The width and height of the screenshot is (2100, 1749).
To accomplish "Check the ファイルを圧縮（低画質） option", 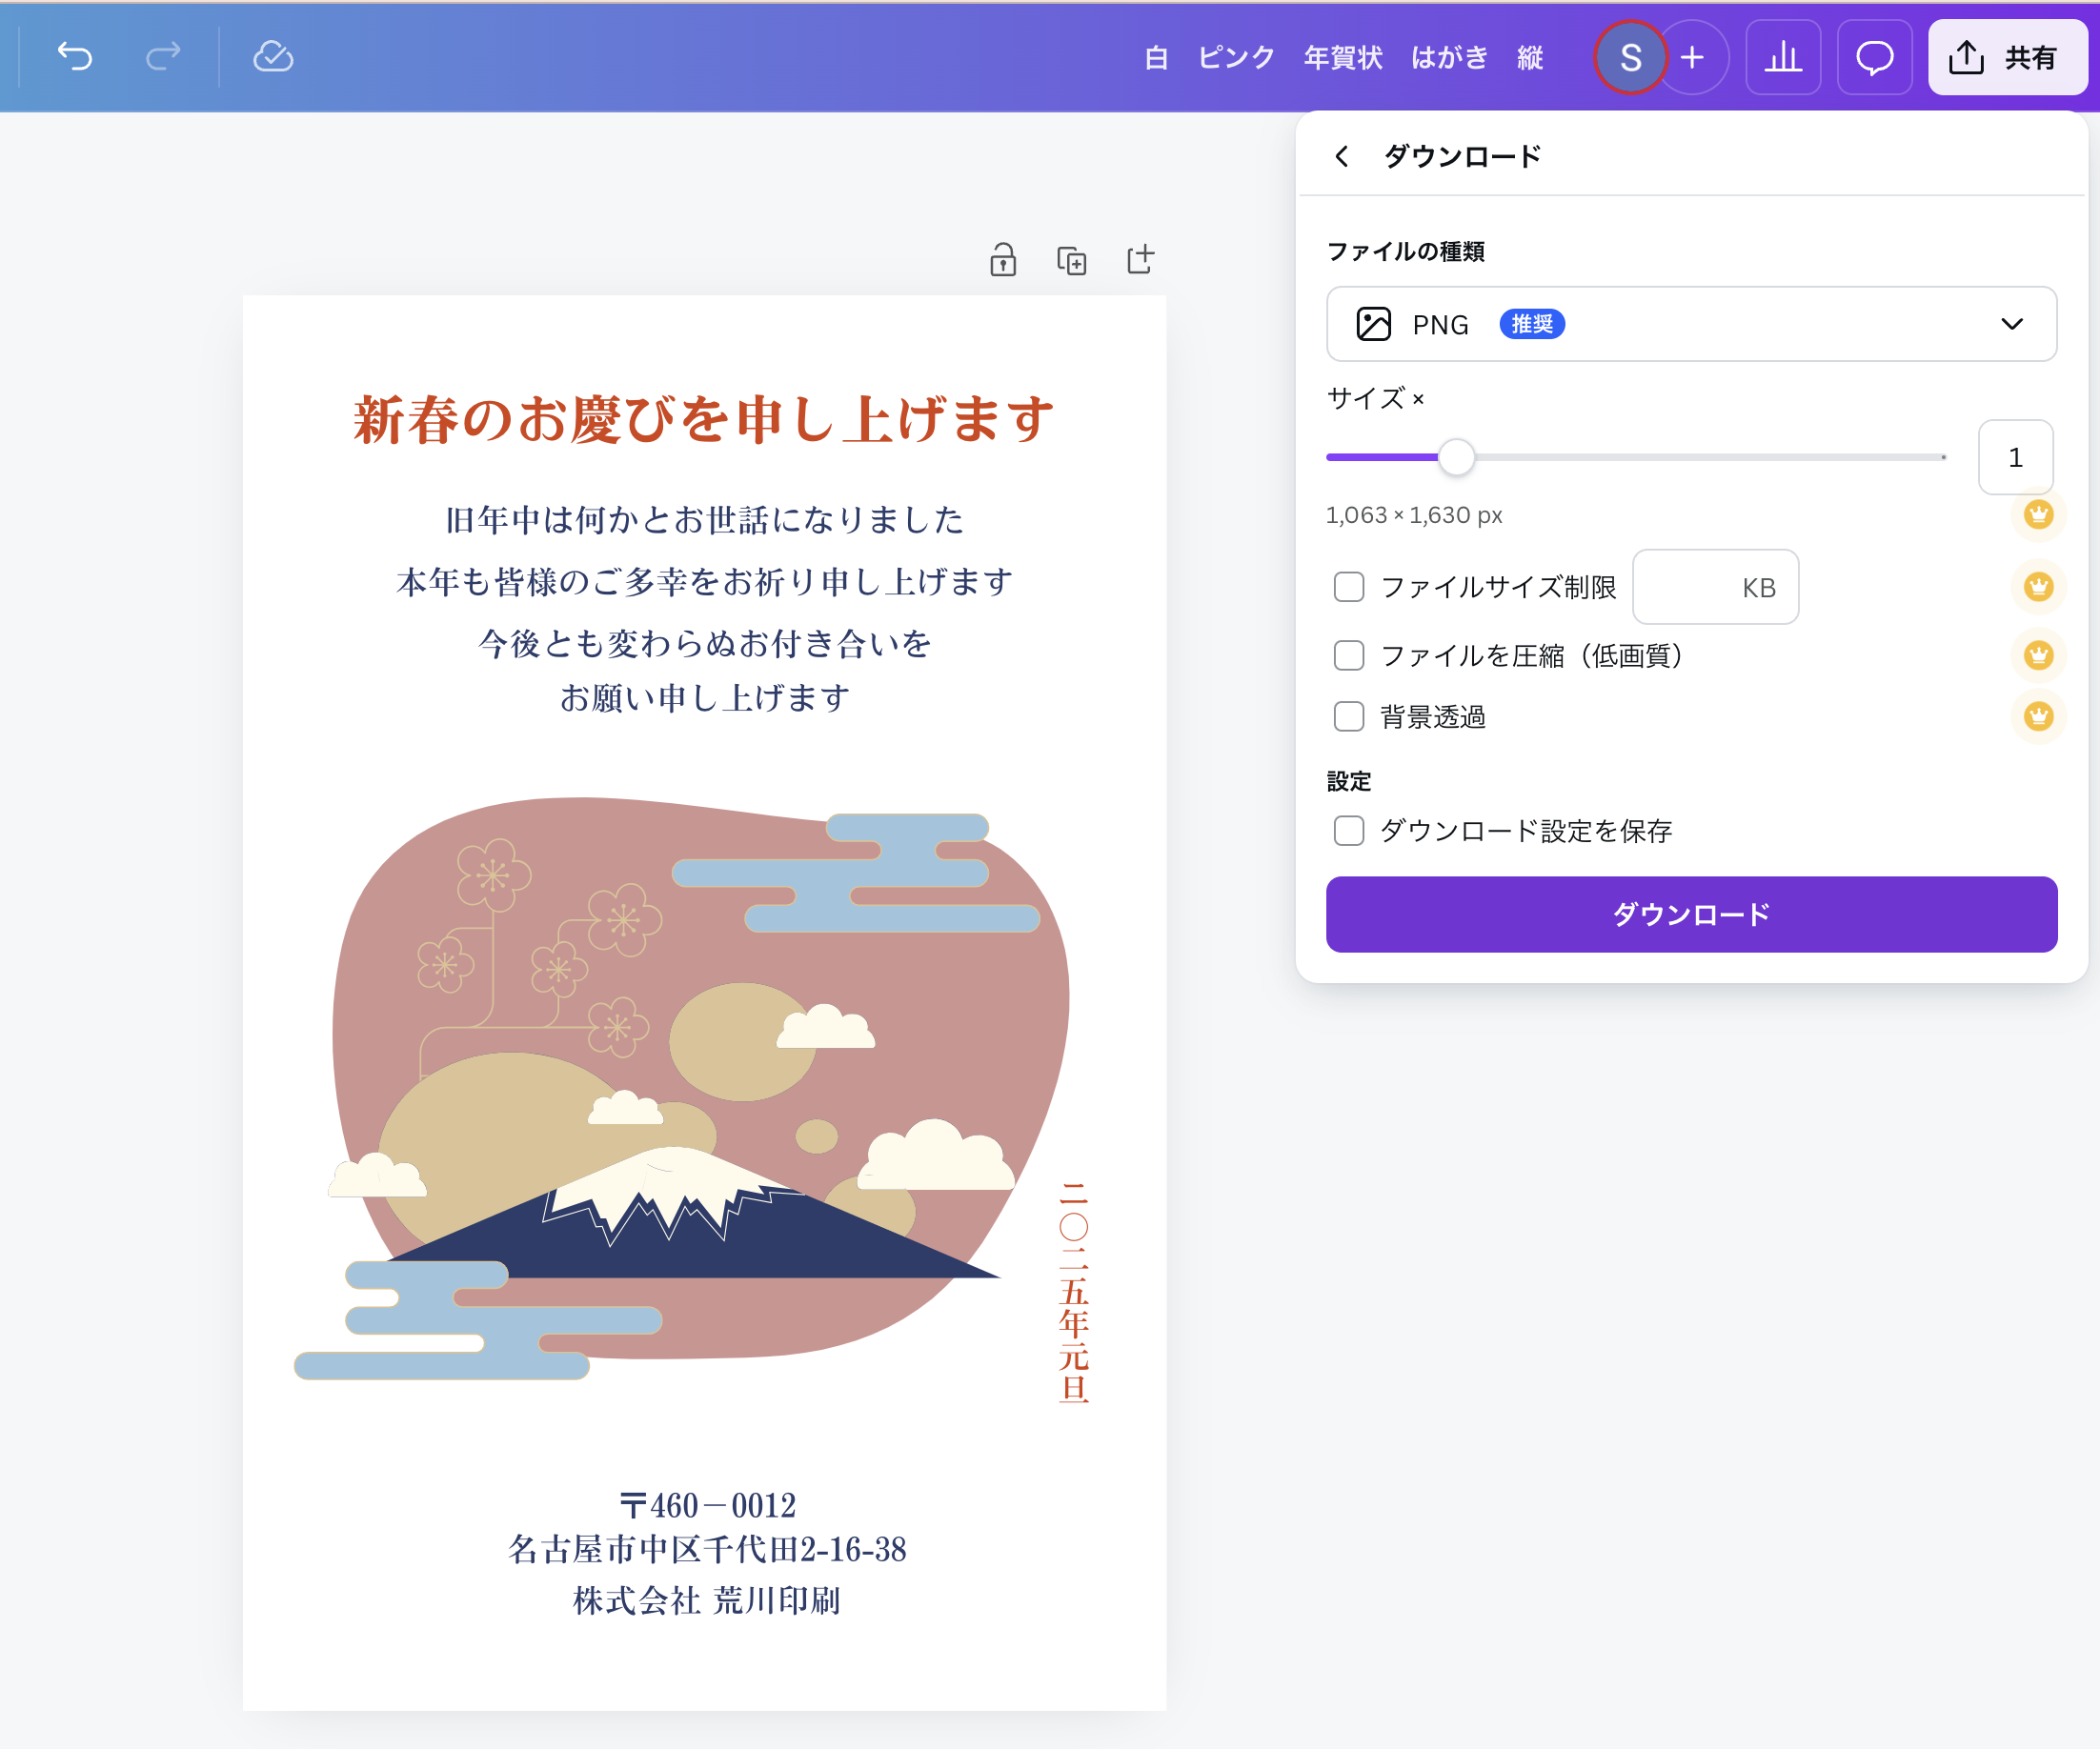I will (x=1349, y=656).
